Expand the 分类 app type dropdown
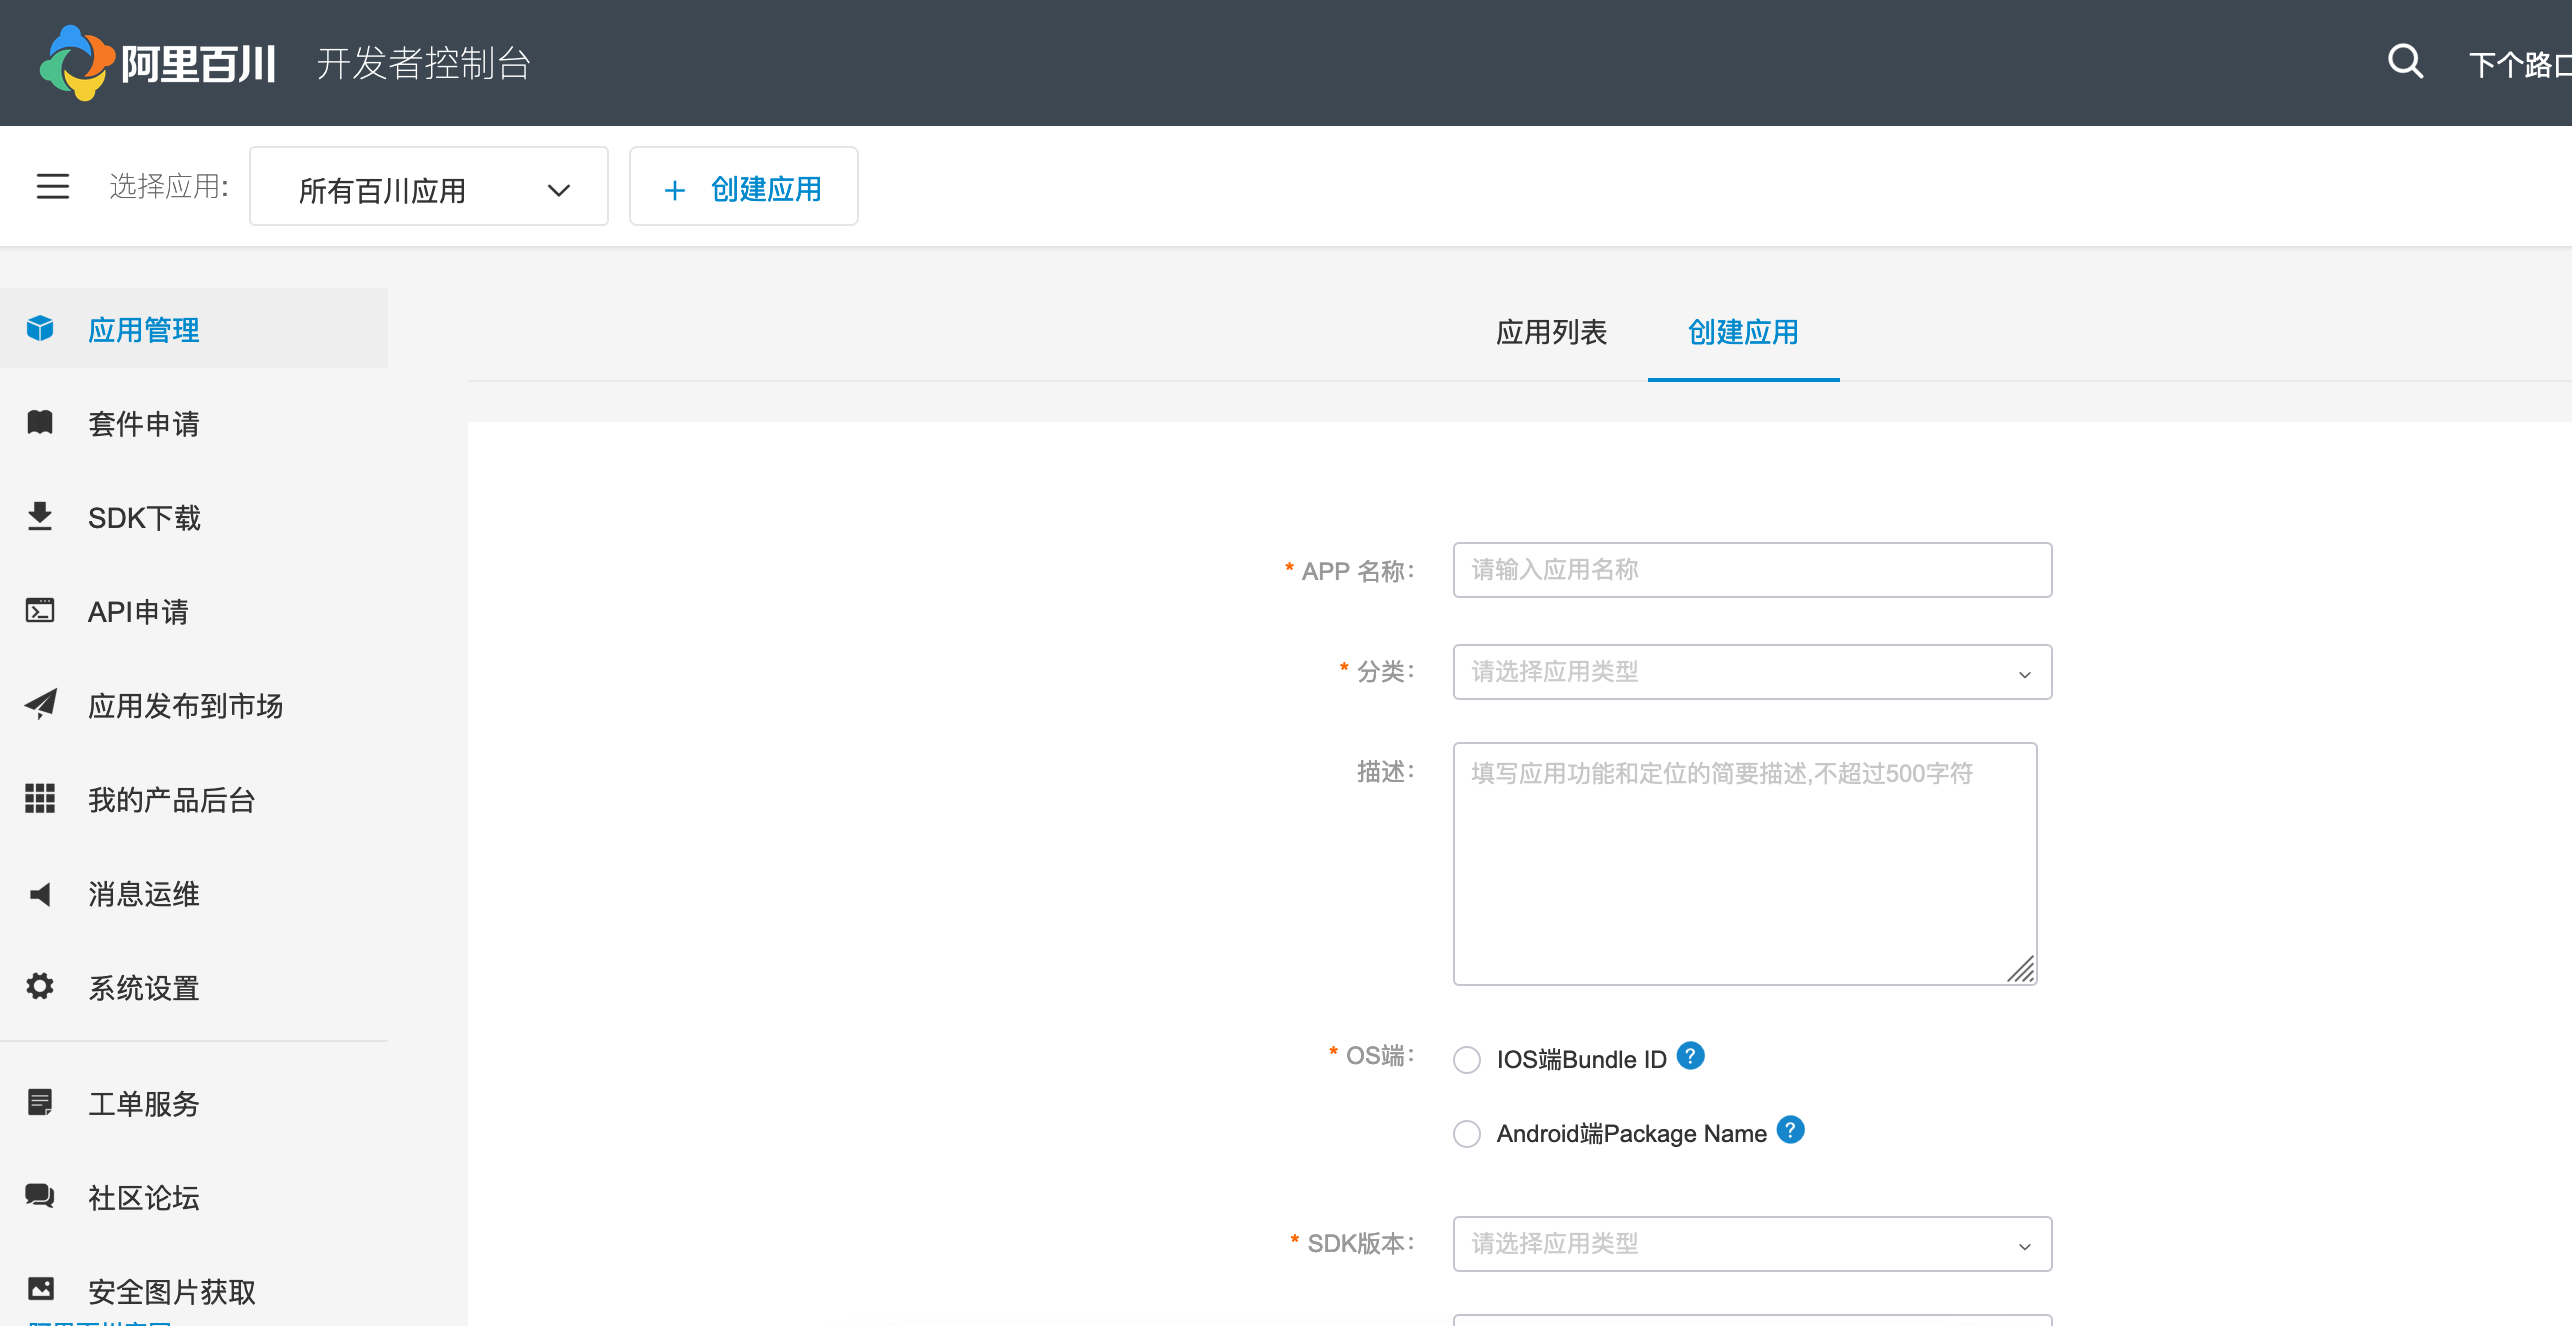 tap(1751, 672)
